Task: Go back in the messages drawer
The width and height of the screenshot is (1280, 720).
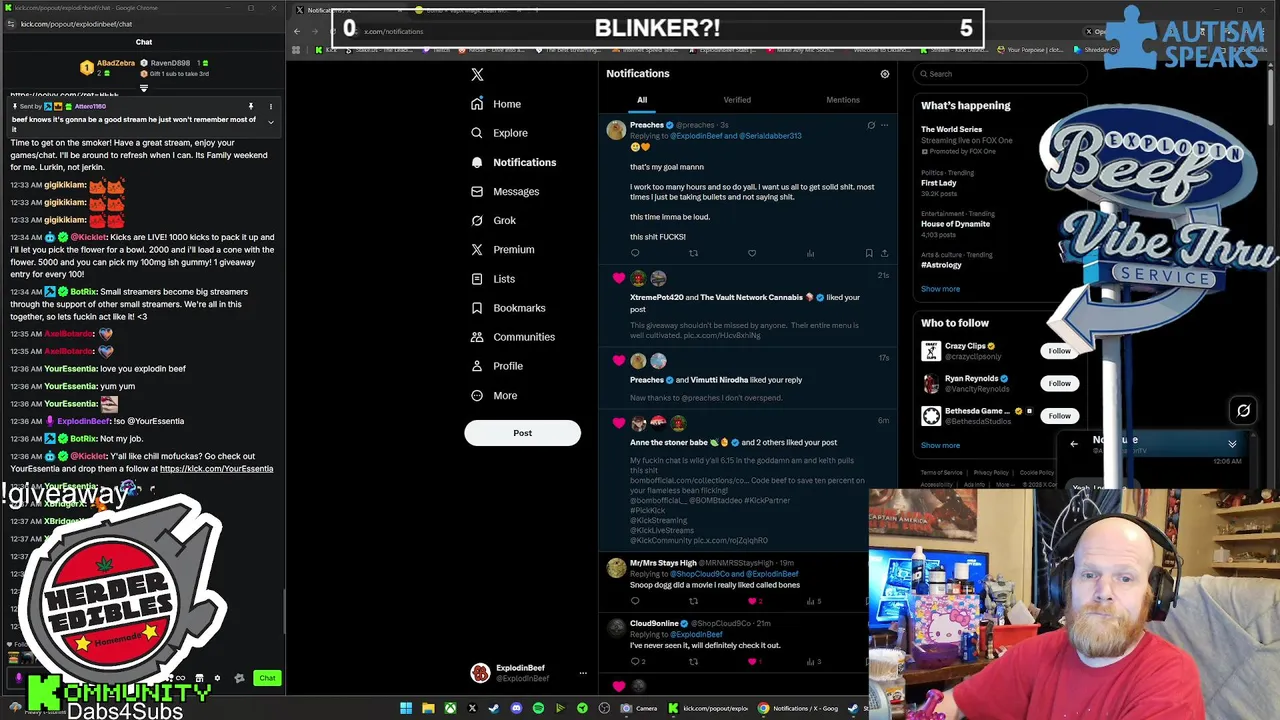Action: point(1074,444)
